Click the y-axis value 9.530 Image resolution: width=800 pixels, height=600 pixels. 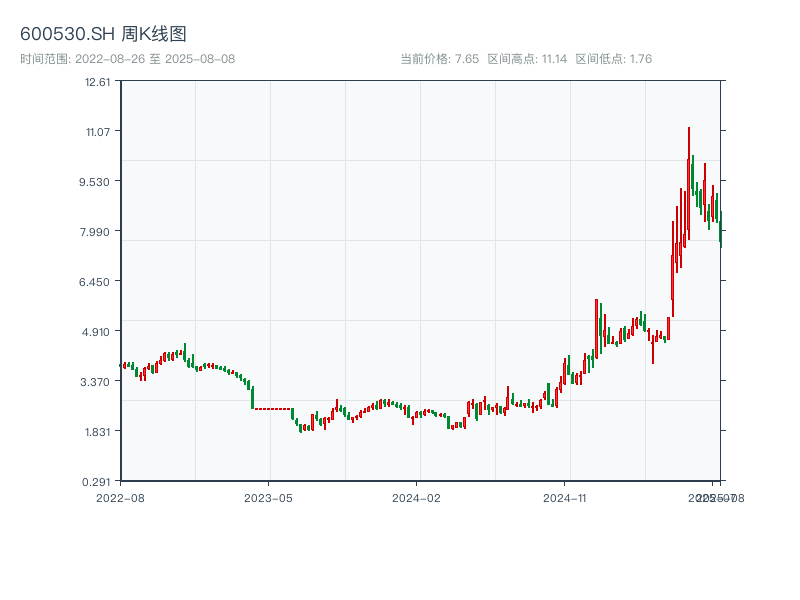(94, 182)
